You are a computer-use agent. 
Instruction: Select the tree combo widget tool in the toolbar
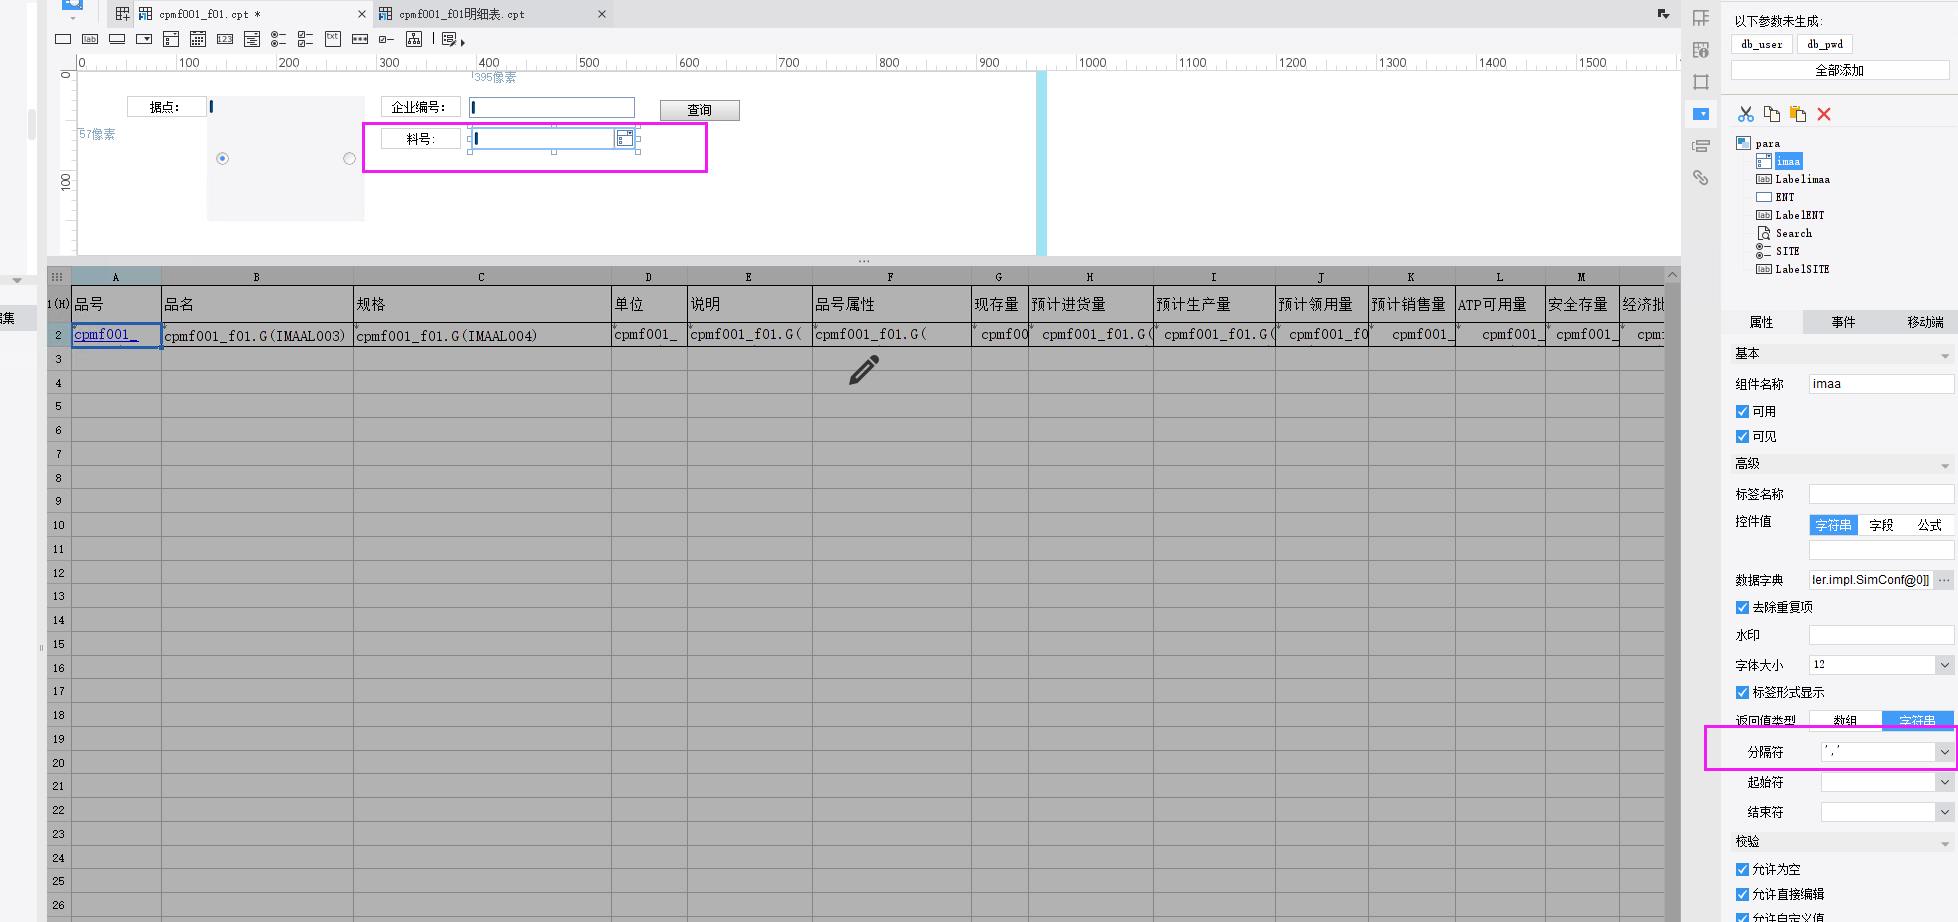coord(252,39)
